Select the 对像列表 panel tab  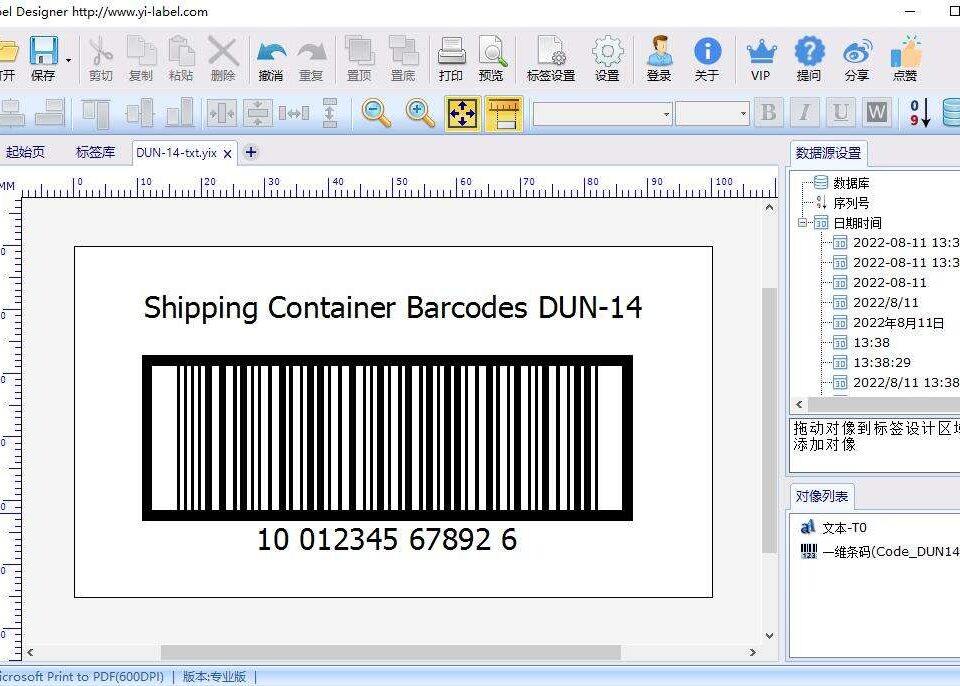(x=822, y=496)
